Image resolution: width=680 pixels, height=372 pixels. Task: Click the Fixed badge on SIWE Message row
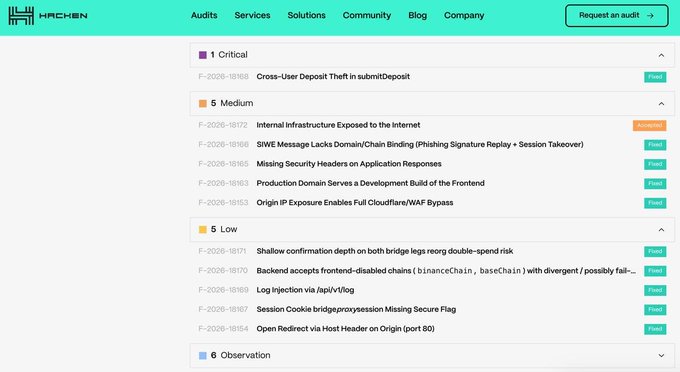click(x=655, y=144)
